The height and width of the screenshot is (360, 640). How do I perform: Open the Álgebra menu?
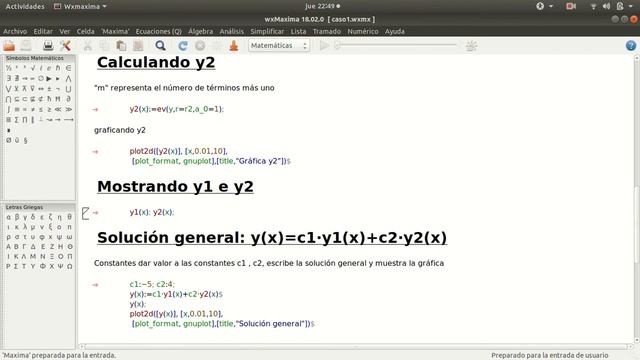pos(200,31)
